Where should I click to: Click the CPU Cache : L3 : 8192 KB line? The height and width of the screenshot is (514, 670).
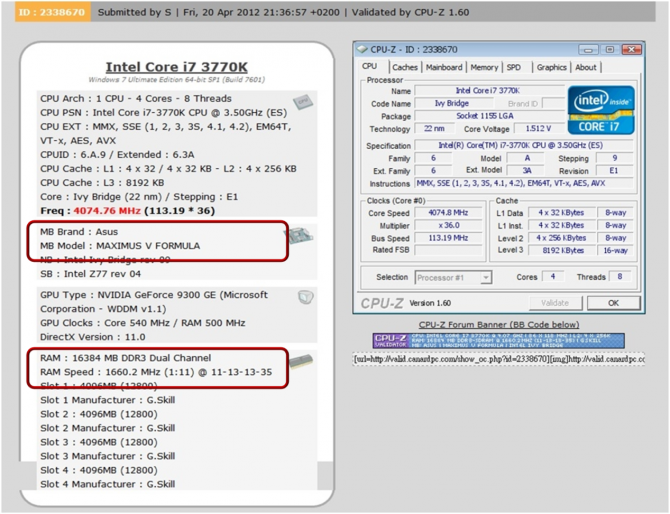click(102, 183)
